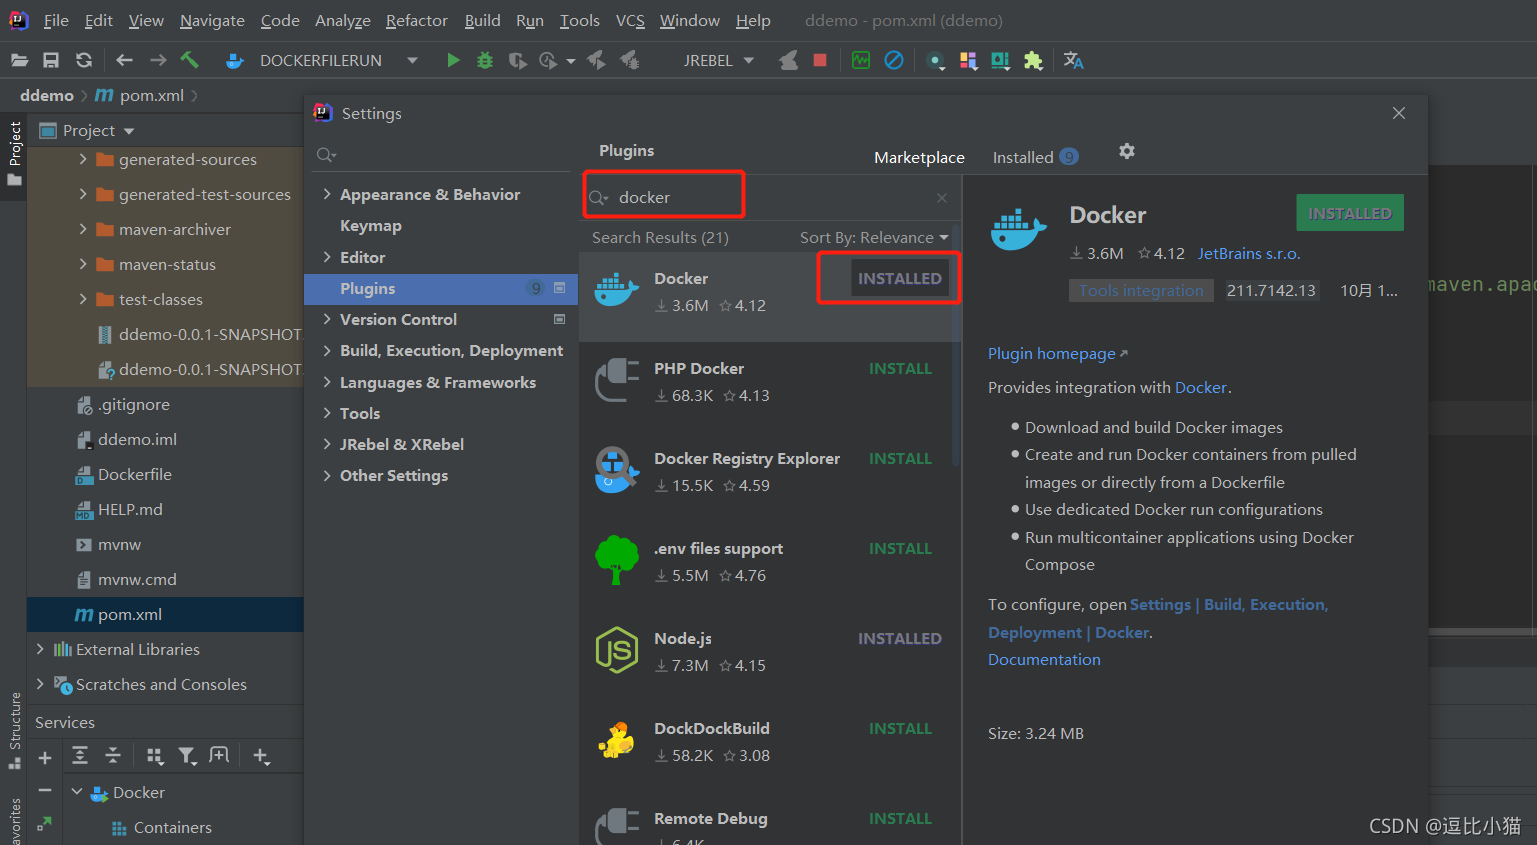Image resolution: width=1537 pixels, height=845 pixels.
Task: Switch to the Marketplace tab
Action: [x=919, y=157]
